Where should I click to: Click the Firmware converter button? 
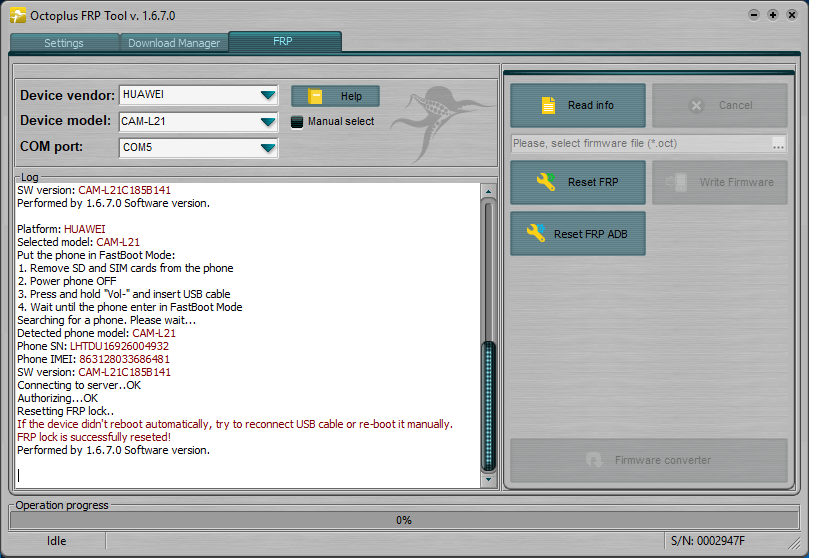click(x=649, y=460)
